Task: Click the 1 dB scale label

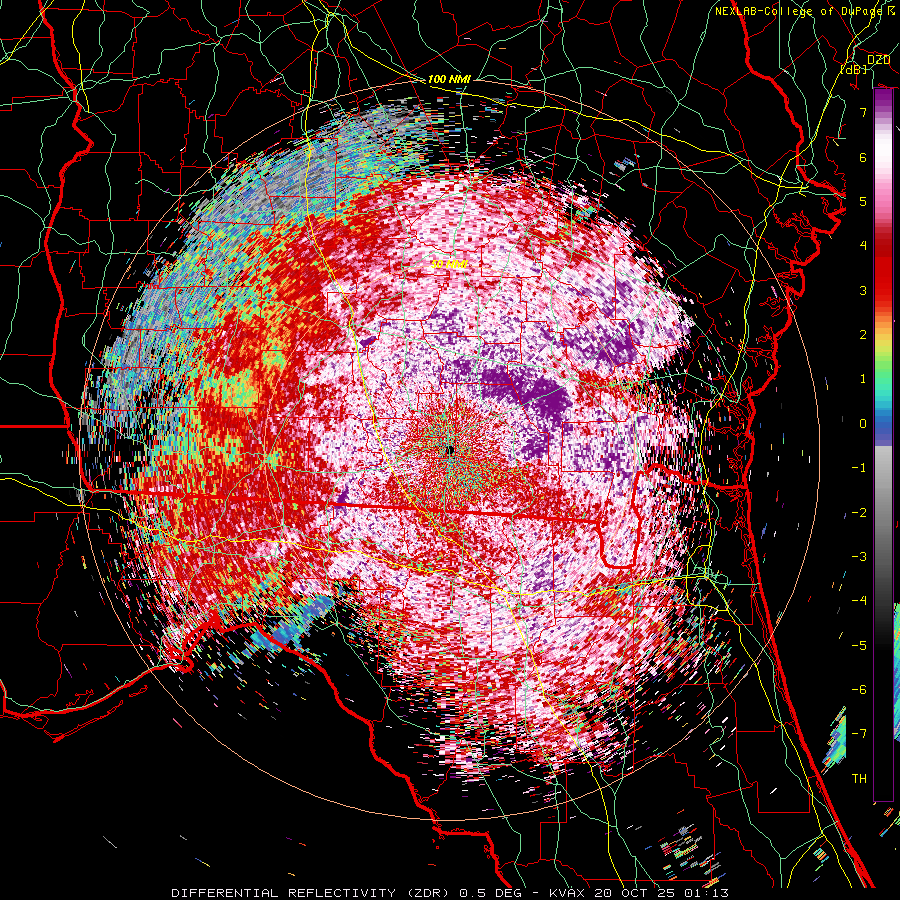Action: [x=863, y=379]
